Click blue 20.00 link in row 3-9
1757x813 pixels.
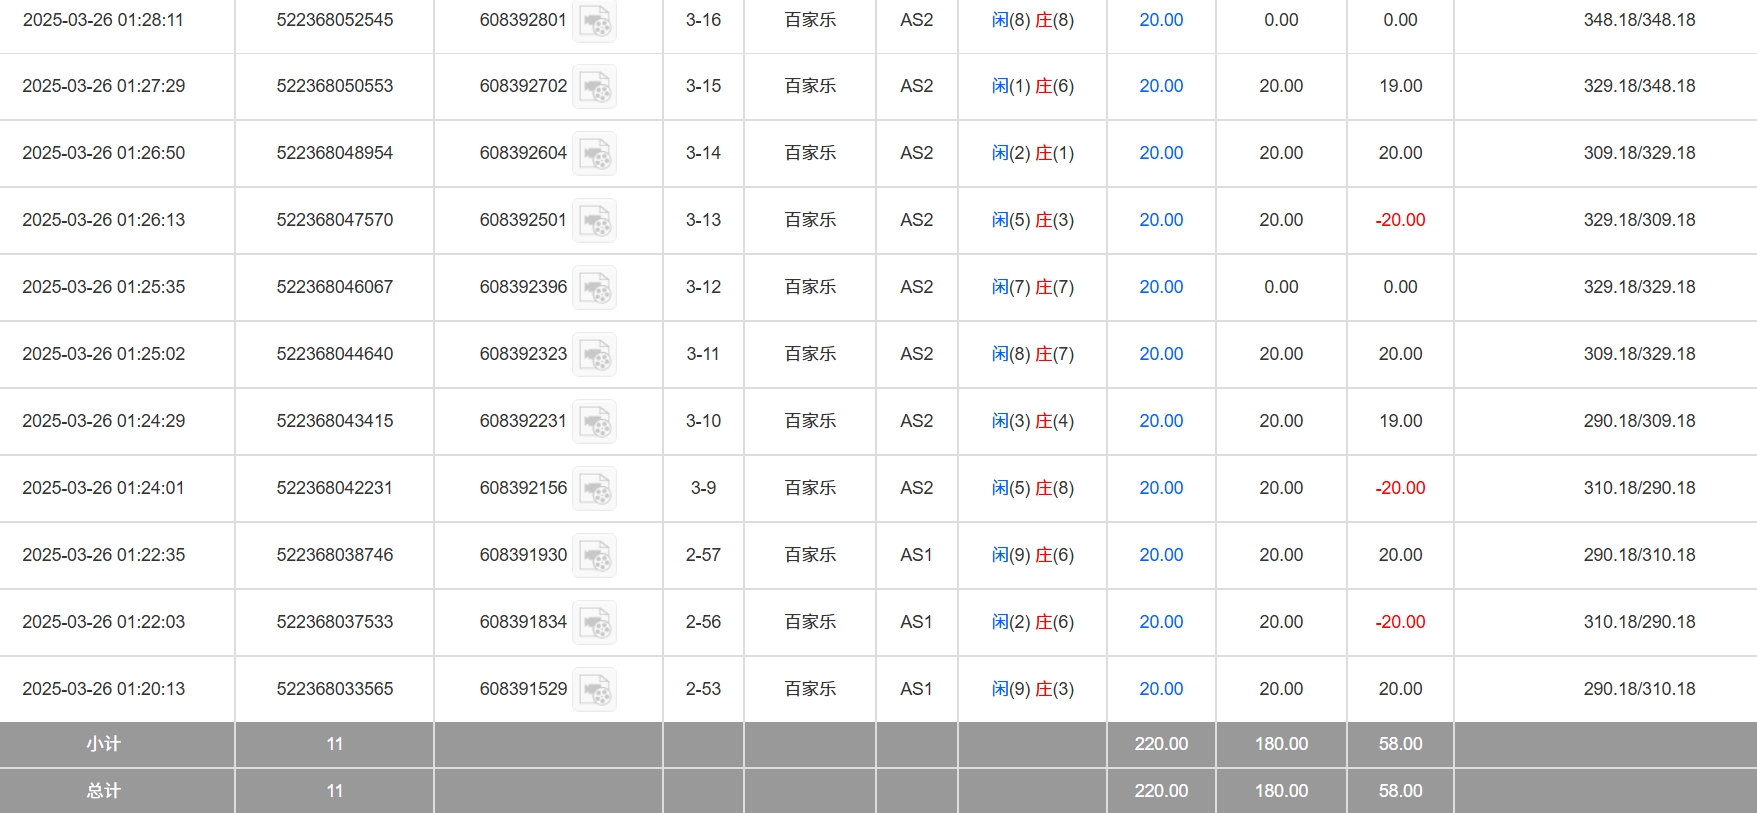point(1161,488)
